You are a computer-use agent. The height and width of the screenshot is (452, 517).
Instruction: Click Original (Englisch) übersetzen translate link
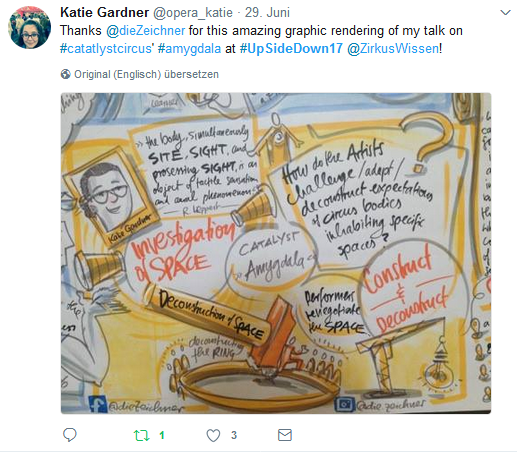pos(146,74)
